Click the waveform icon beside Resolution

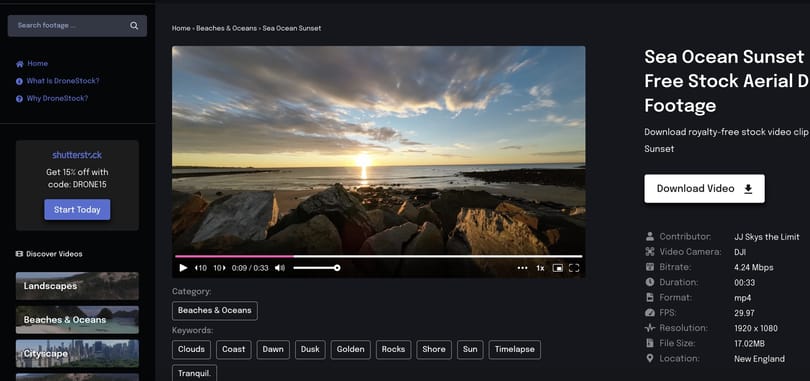point(650,328)
